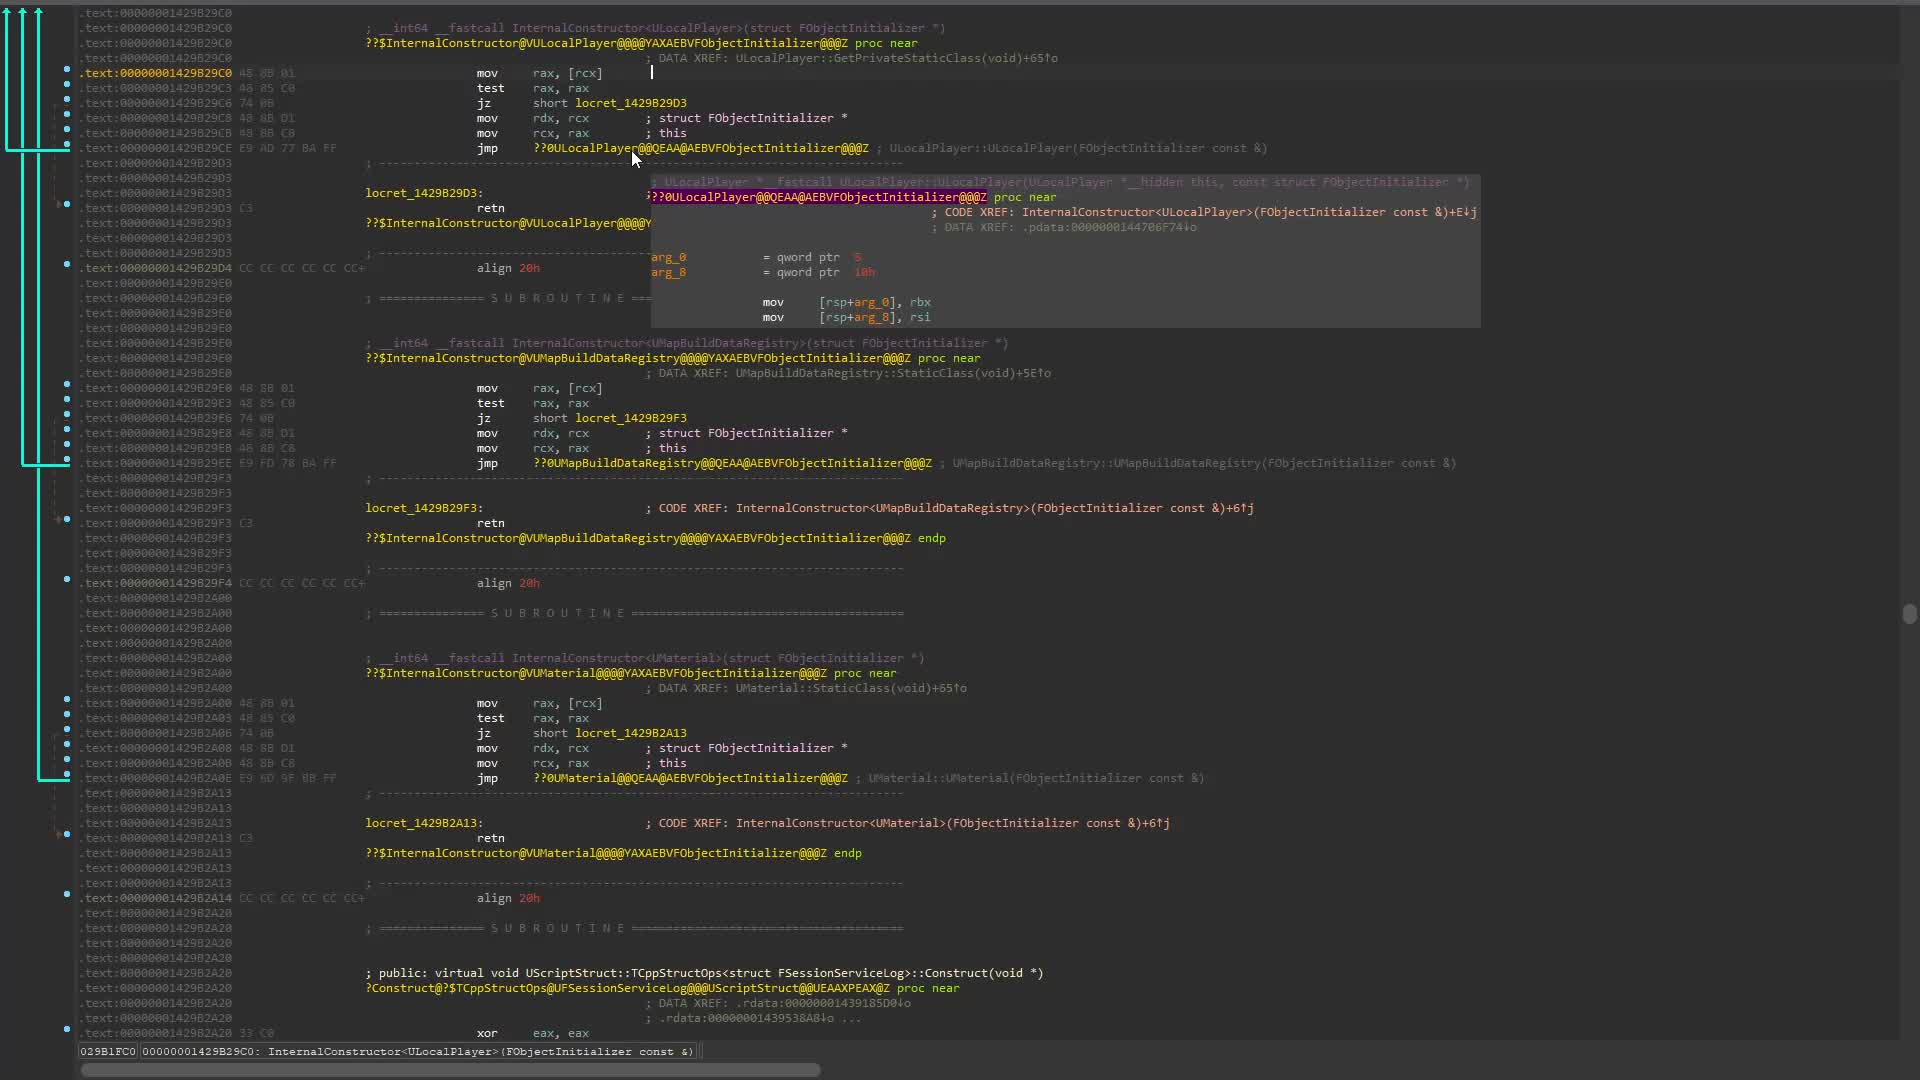The width and height of the screenshot is (1920, 1080).
Task: Toggle breakpoint dot at address 1429B2A00
Action: point(67,699)
